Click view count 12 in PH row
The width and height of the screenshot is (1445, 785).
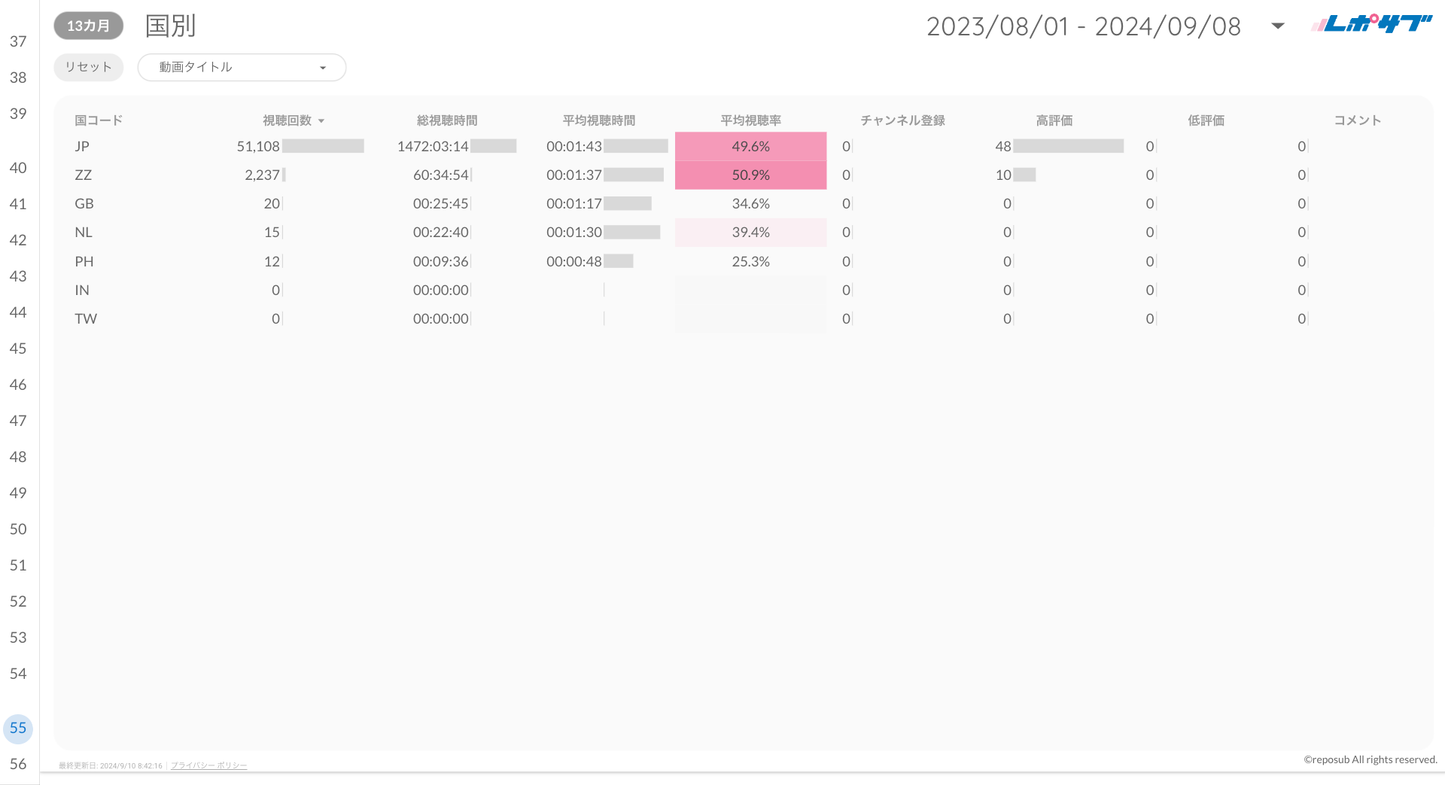272,261
